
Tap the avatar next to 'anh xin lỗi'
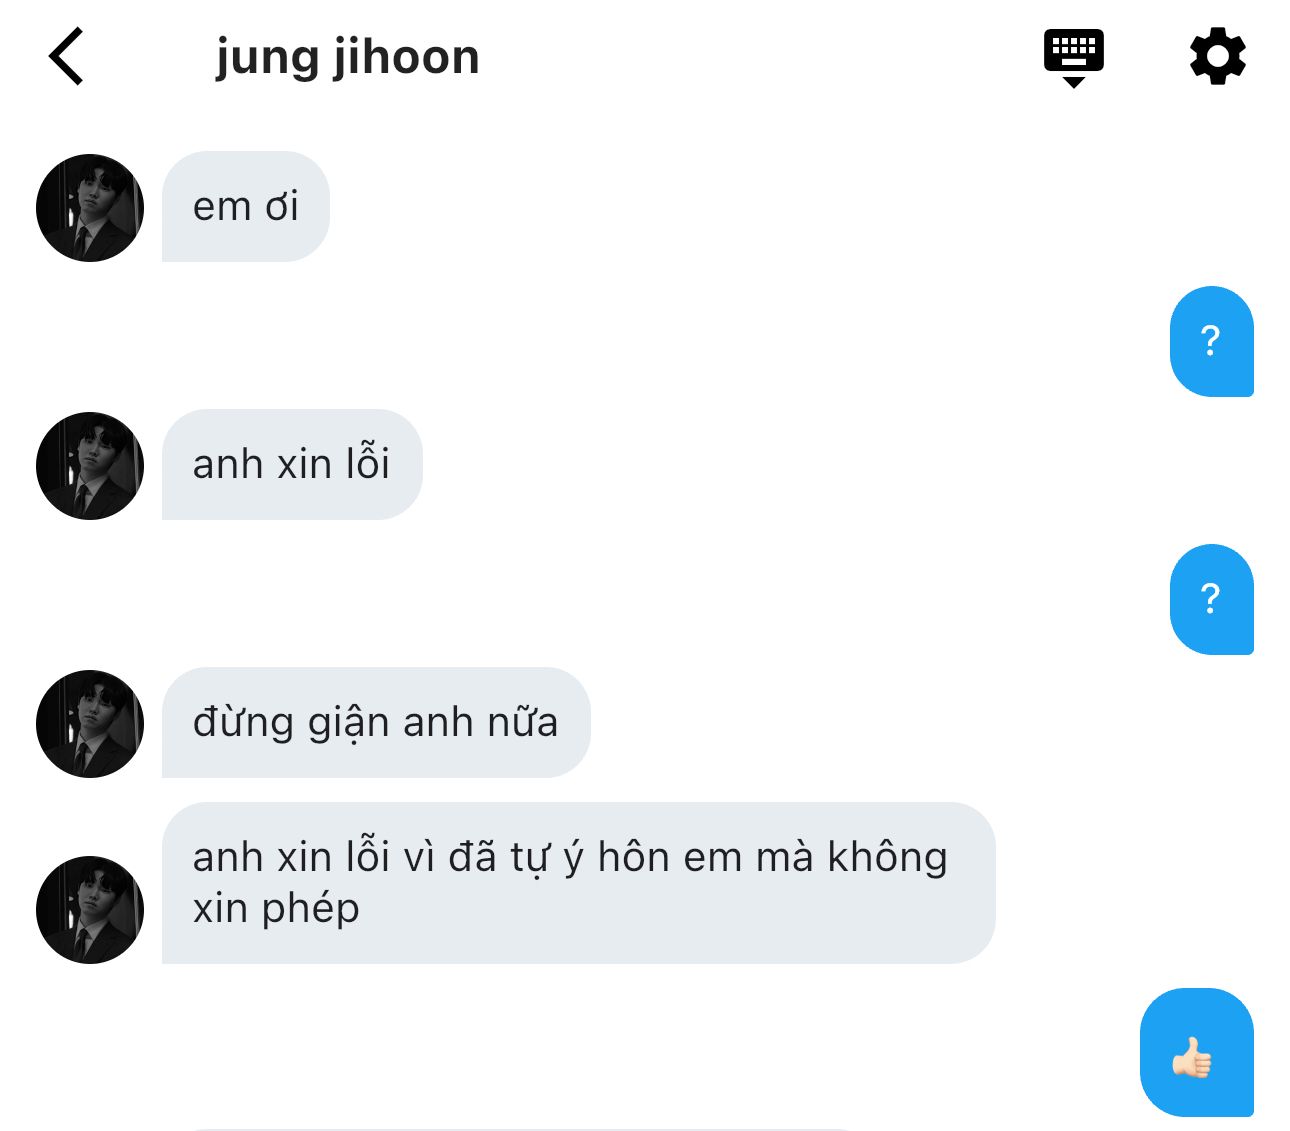pyautogui.click(x=90, y=466)
